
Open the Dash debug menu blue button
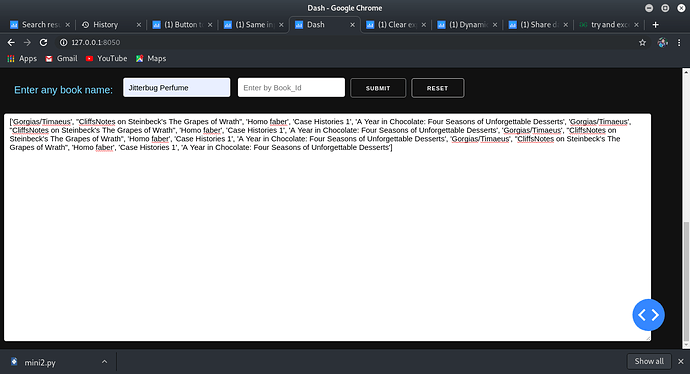[x=649, y=315]
